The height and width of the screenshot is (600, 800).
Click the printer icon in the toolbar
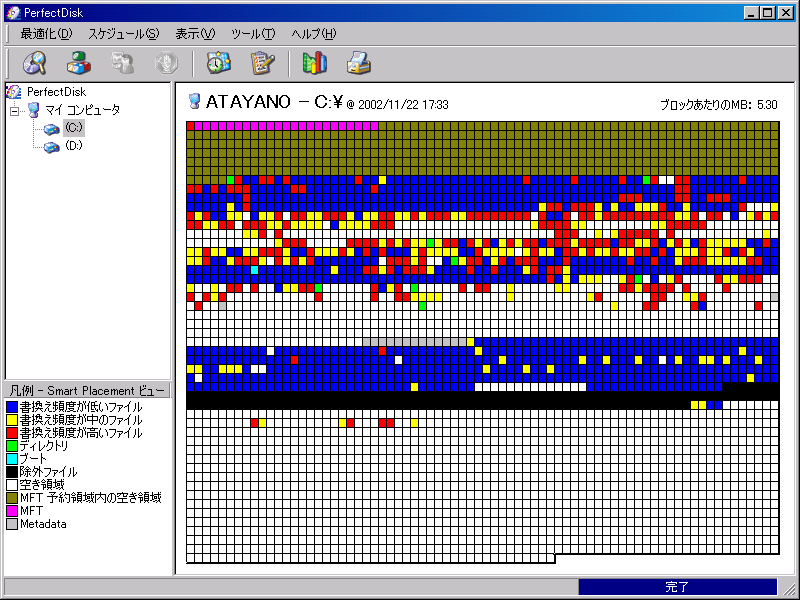[359, 63]
